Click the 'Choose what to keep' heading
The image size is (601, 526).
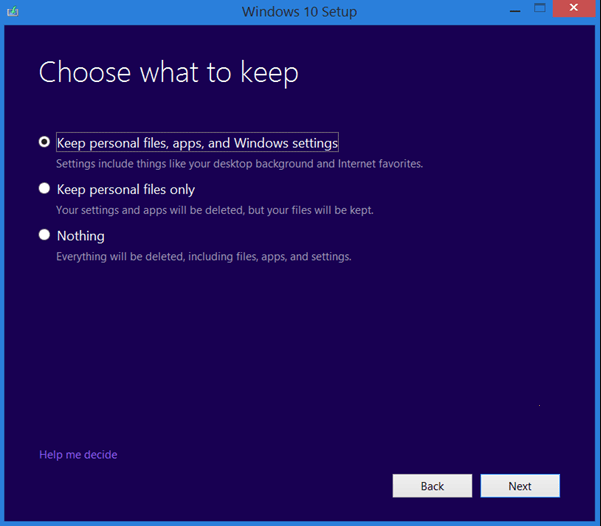169,73
